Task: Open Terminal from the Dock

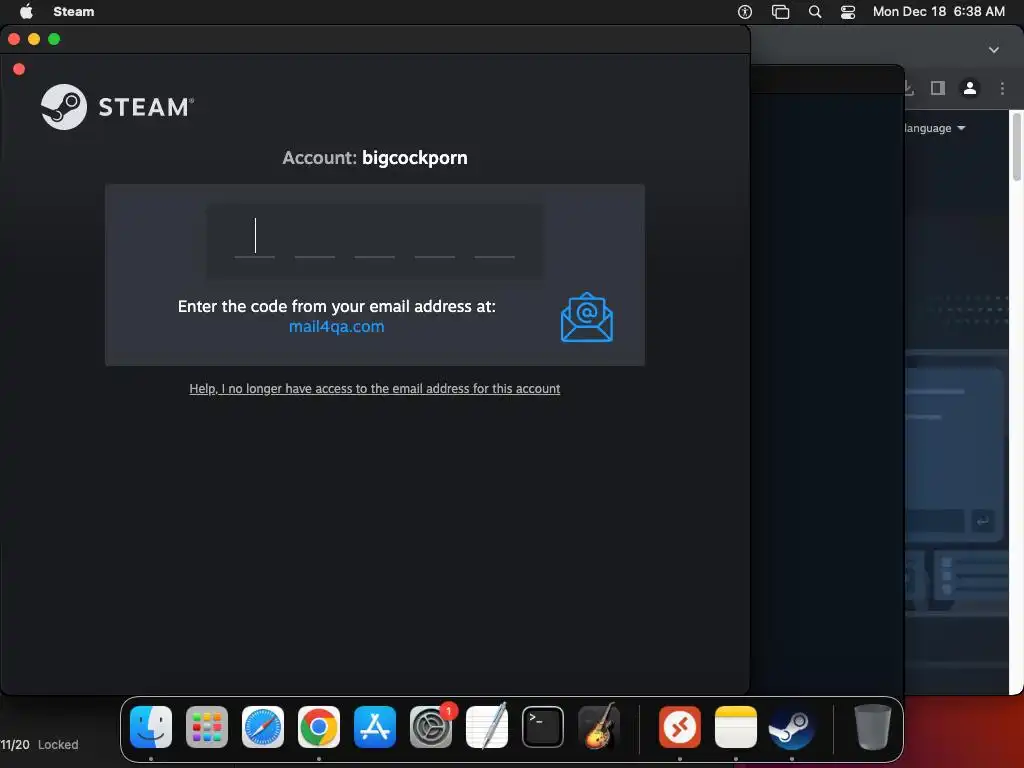Action: [543, 727]
